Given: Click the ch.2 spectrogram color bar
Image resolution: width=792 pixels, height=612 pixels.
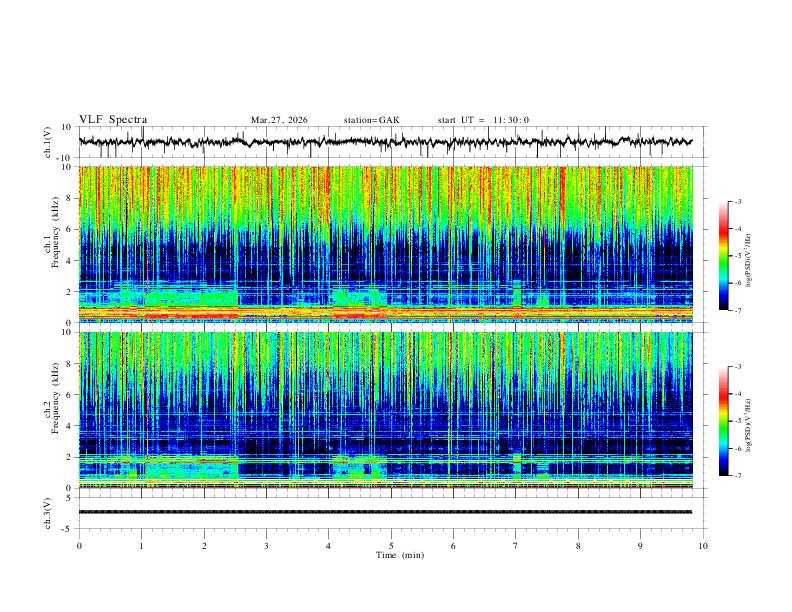Looking at the screenshot, I should (x=724, y=421).
